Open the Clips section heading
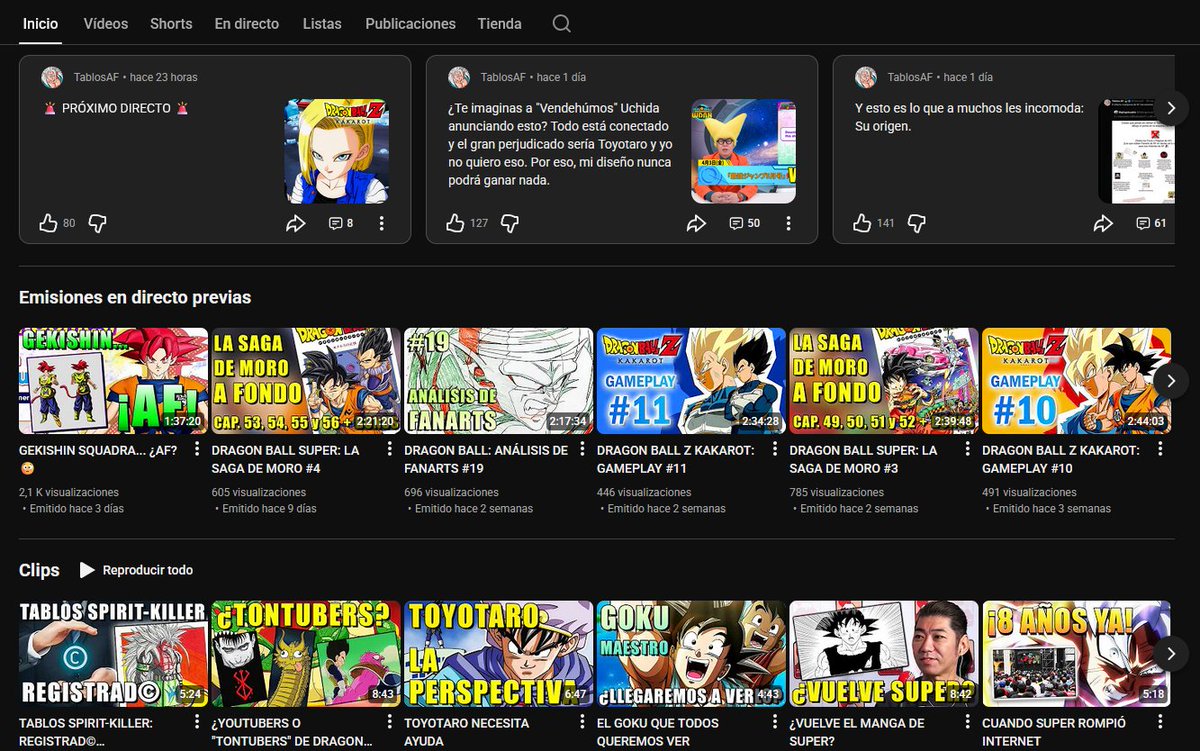This screenshot has height=751, width=1200. [39, 570]
